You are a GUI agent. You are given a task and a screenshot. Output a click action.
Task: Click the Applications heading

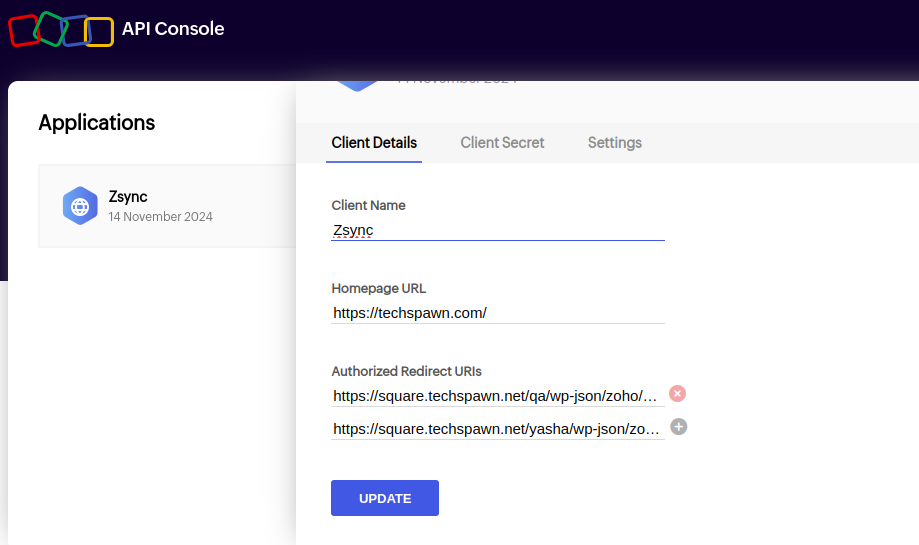pyautogui.click(x=97, y=123)
